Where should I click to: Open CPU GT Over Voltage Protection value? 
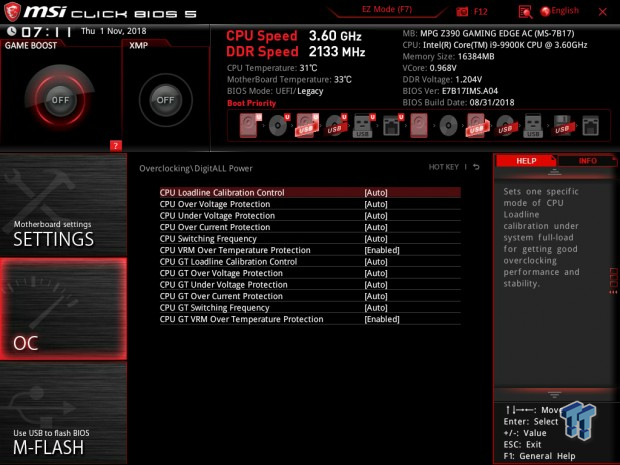coord(376,273)
